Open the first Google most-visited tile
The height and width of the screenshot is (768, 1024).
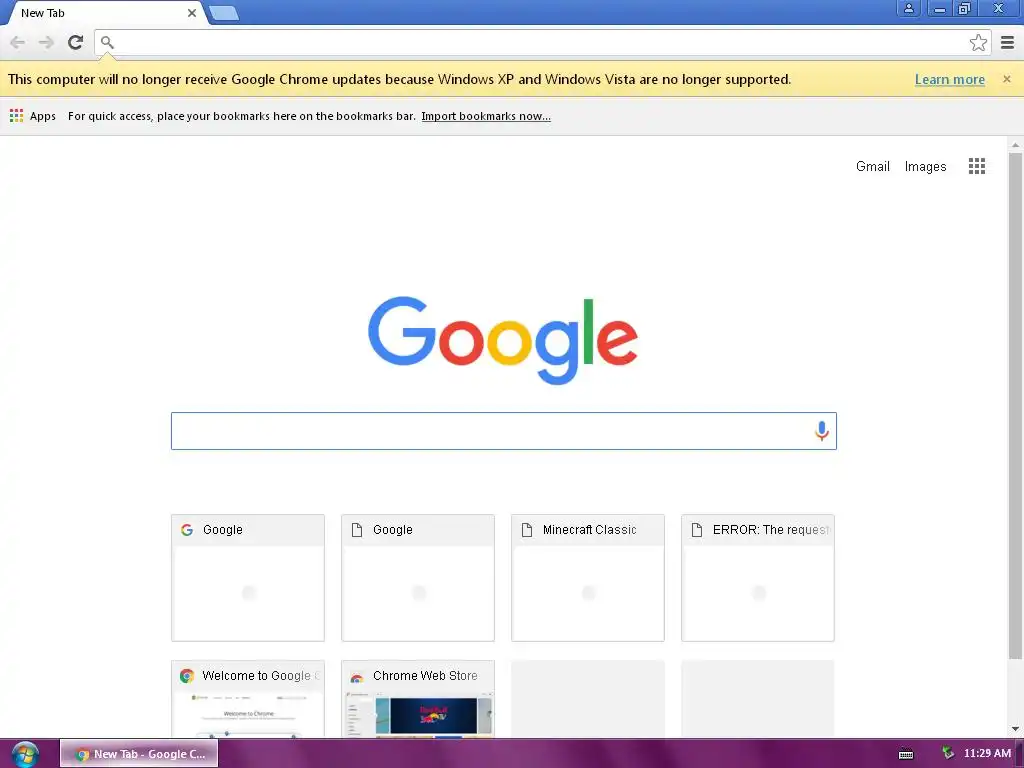pyautogui.click(x=248, y=578)
